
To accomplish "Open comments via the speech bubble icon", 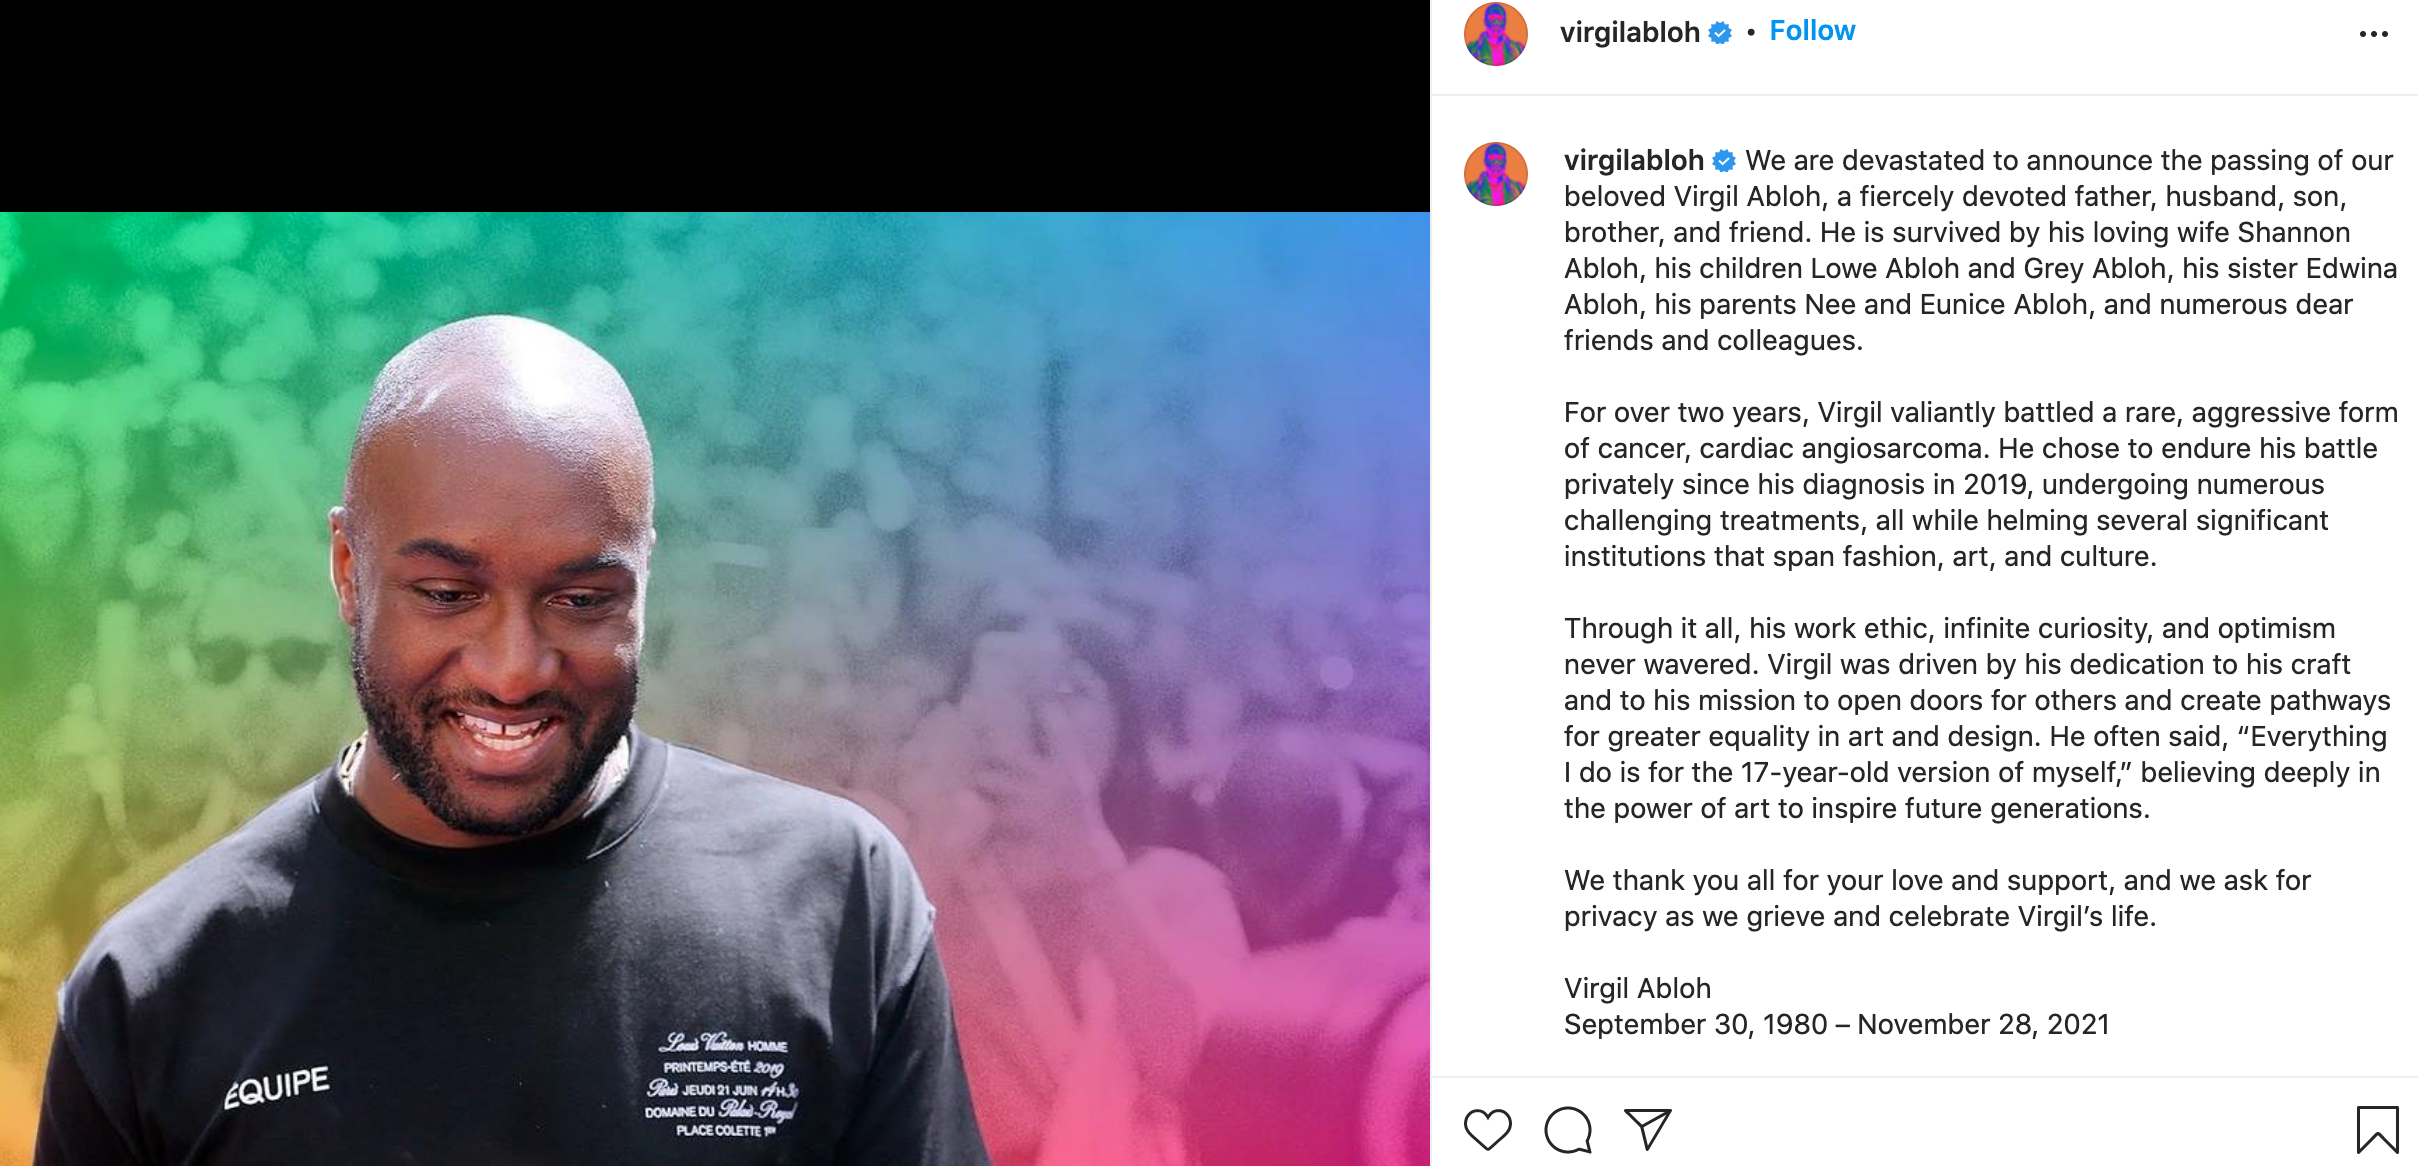I will tap(1567, 1130).
